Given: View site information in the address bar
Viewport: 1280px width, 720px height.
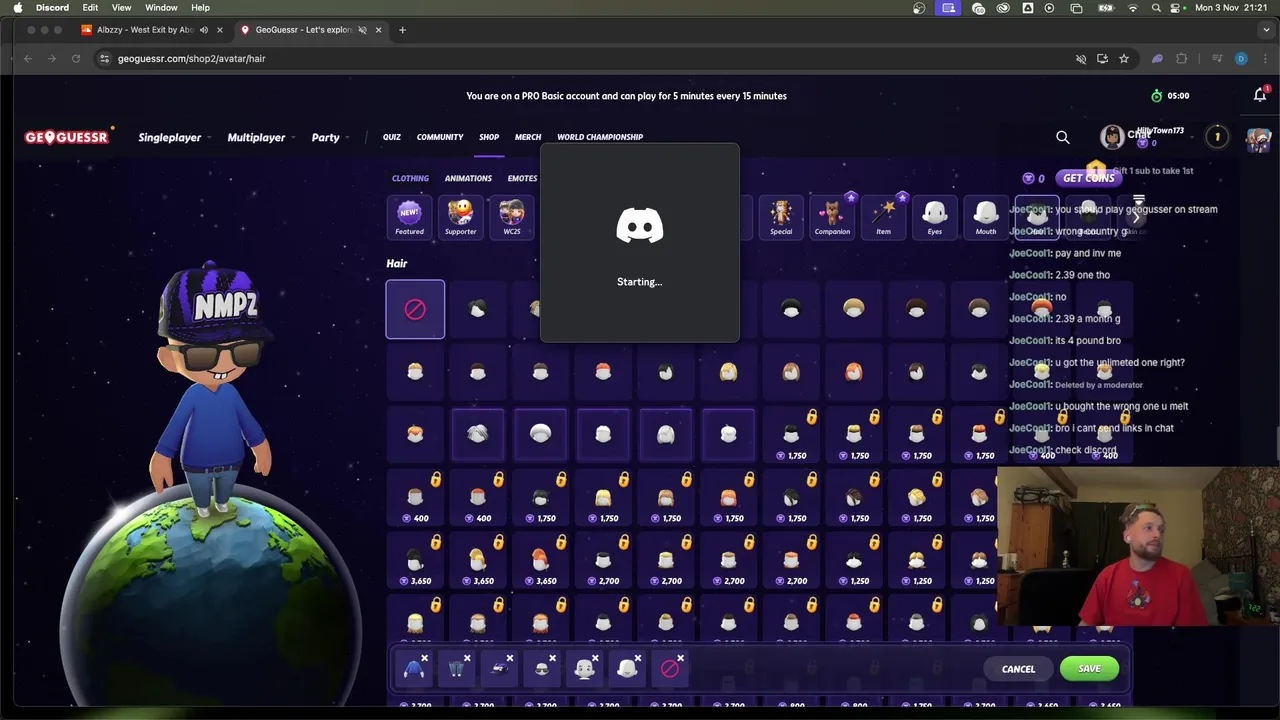Looking at the screenshot, I should tap(104, 59).
